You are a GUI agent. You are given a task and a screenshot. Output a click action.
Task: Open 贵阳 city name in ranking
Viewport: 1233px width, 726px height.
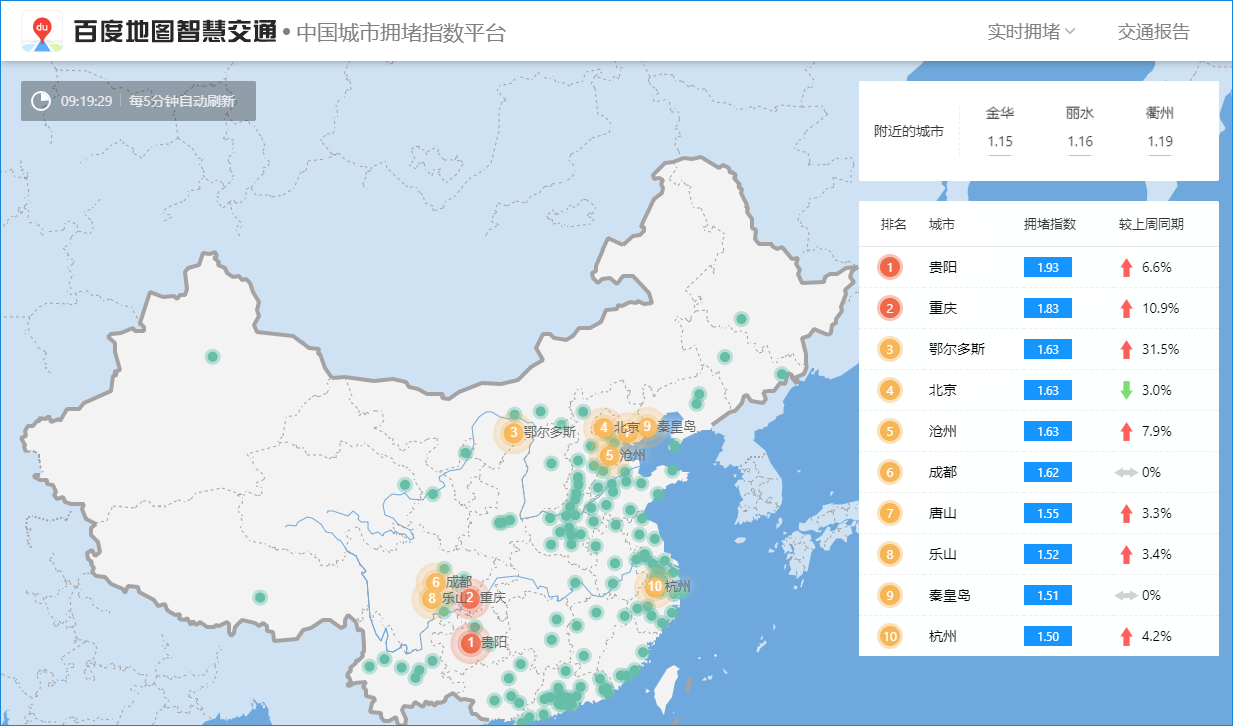point(943,267)
